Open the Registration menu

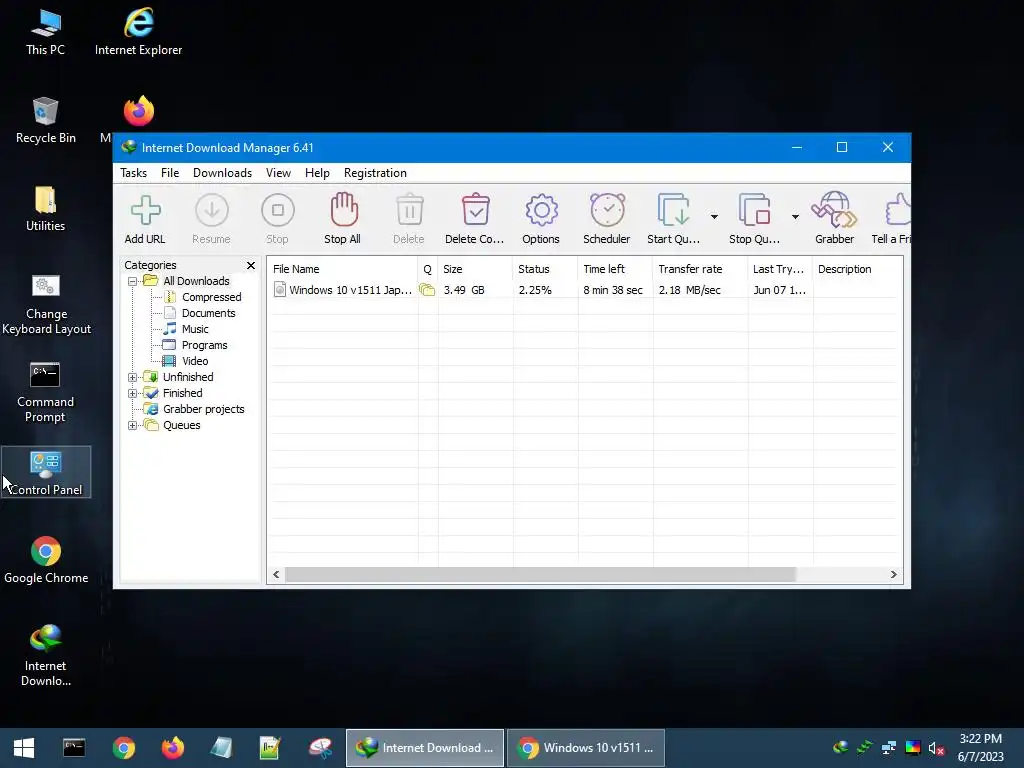pos(376,173)
